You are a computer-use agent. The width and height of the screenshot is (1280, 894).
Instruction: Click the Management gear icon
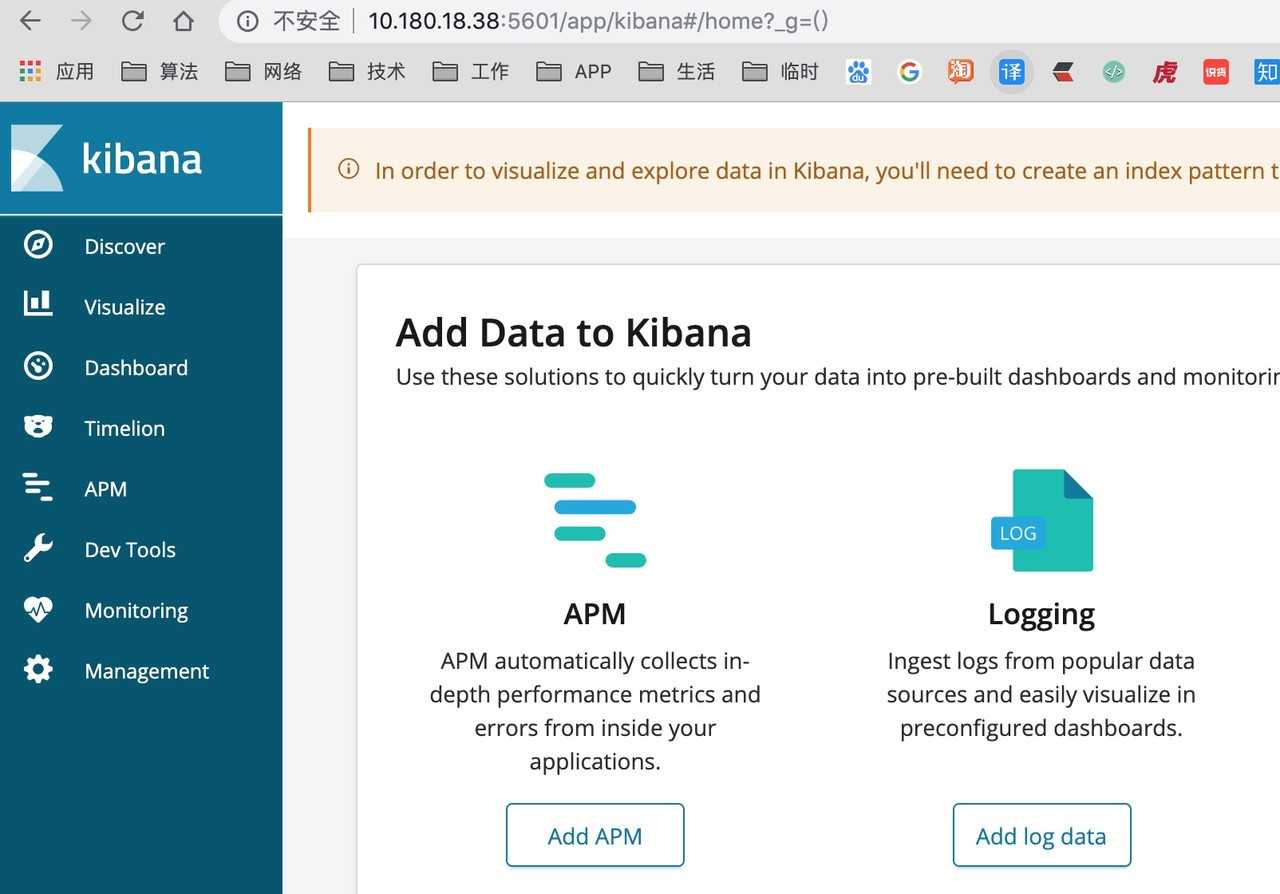pyautogui.click(x=38, y=669)
